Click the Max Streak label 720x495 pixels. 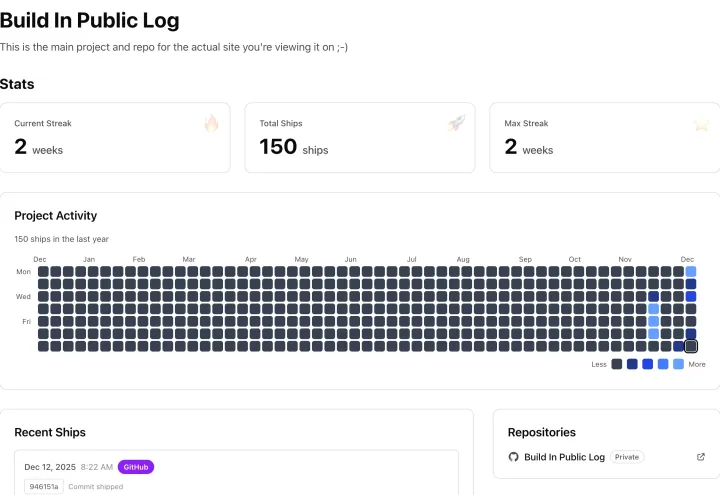(x=526, y=123)
